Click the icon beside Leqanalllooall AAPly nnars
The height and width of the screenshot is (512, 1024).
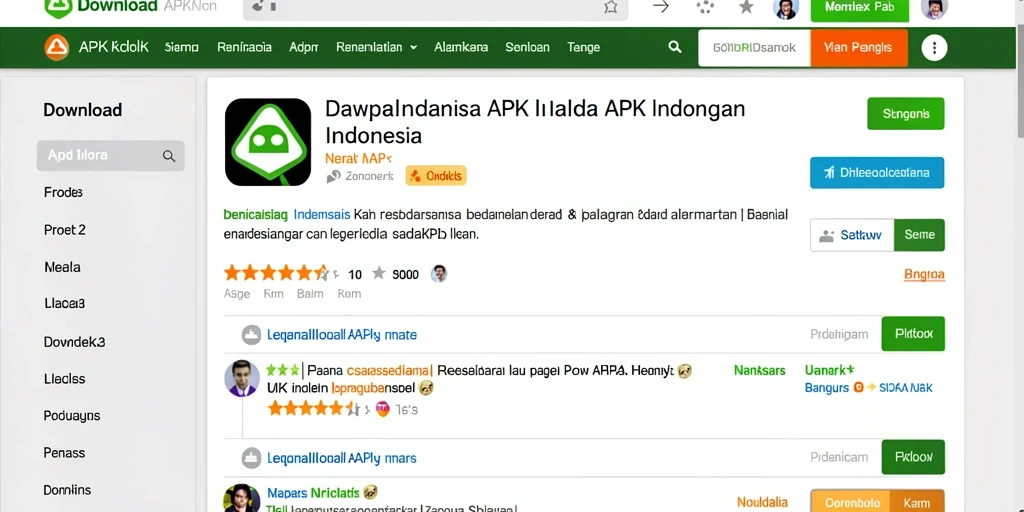pos(251,458)
